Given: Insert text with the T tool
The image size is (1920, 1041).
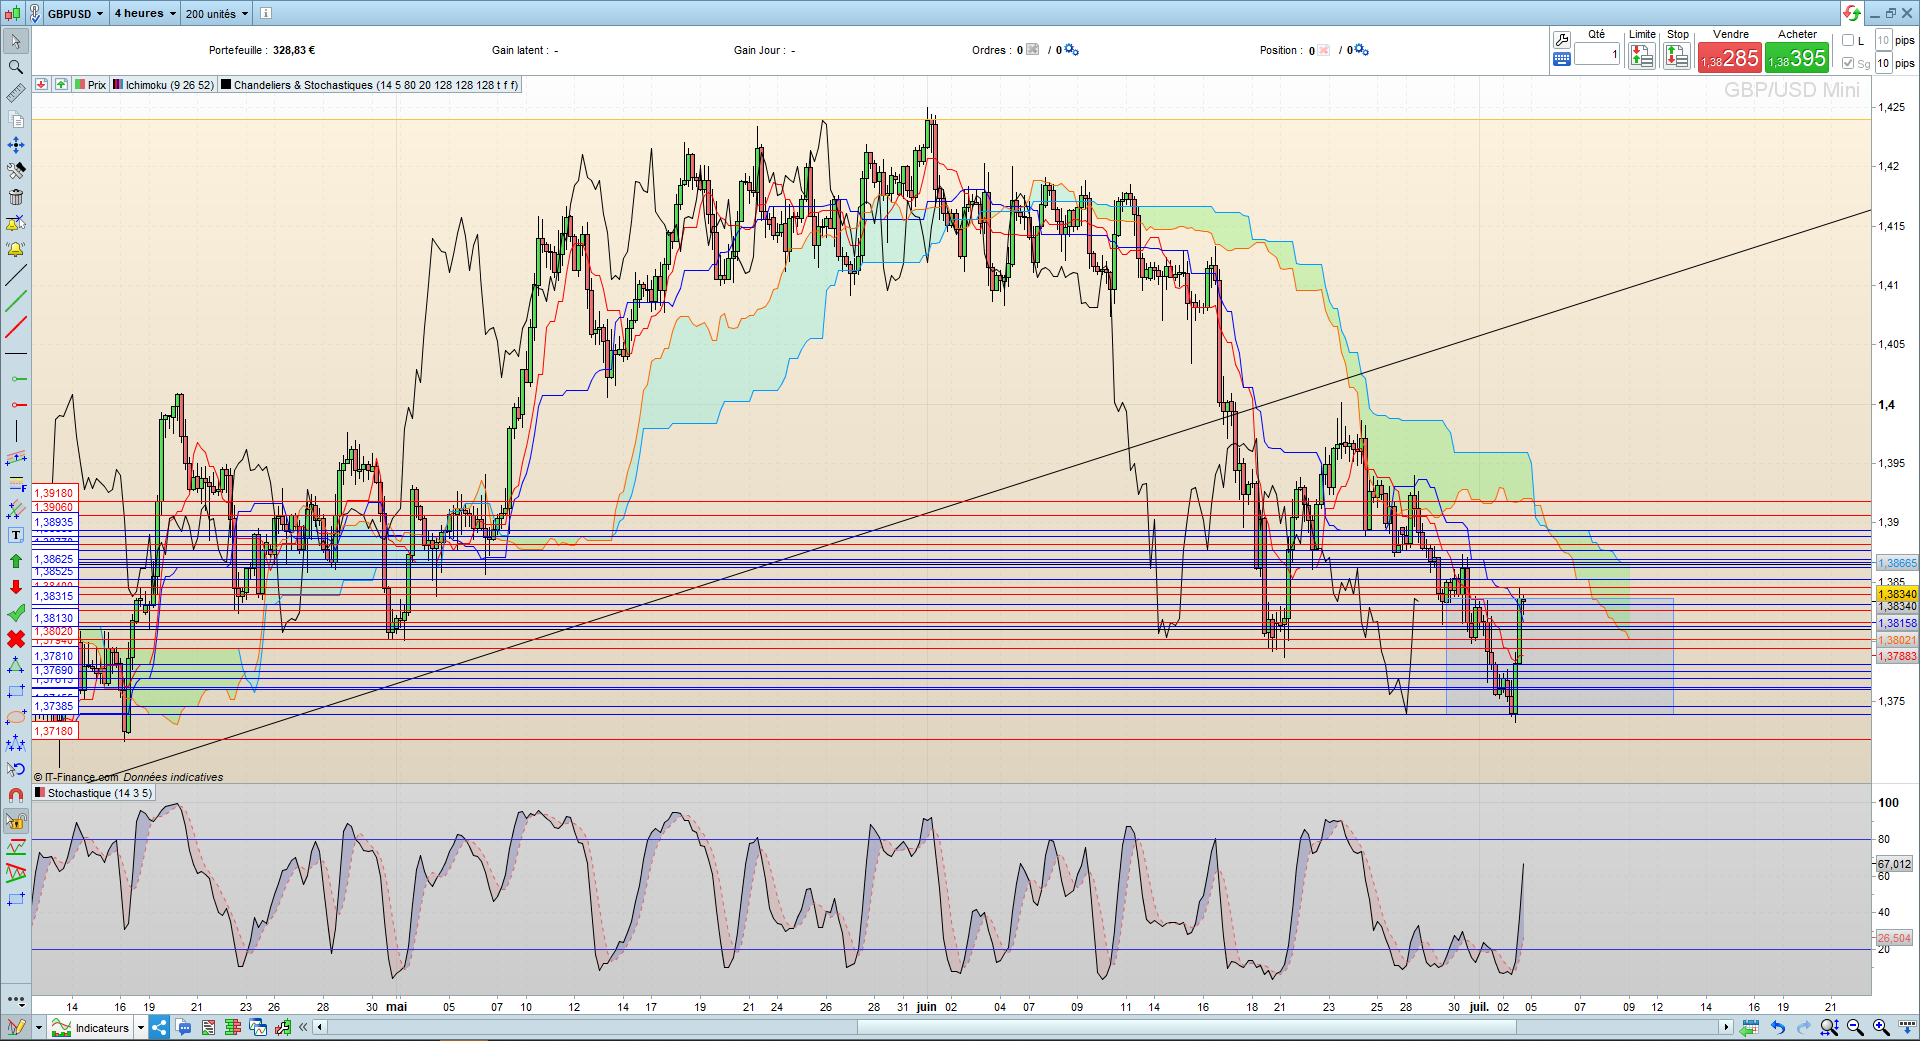Looking at the screenshot, I should [16, 535].
